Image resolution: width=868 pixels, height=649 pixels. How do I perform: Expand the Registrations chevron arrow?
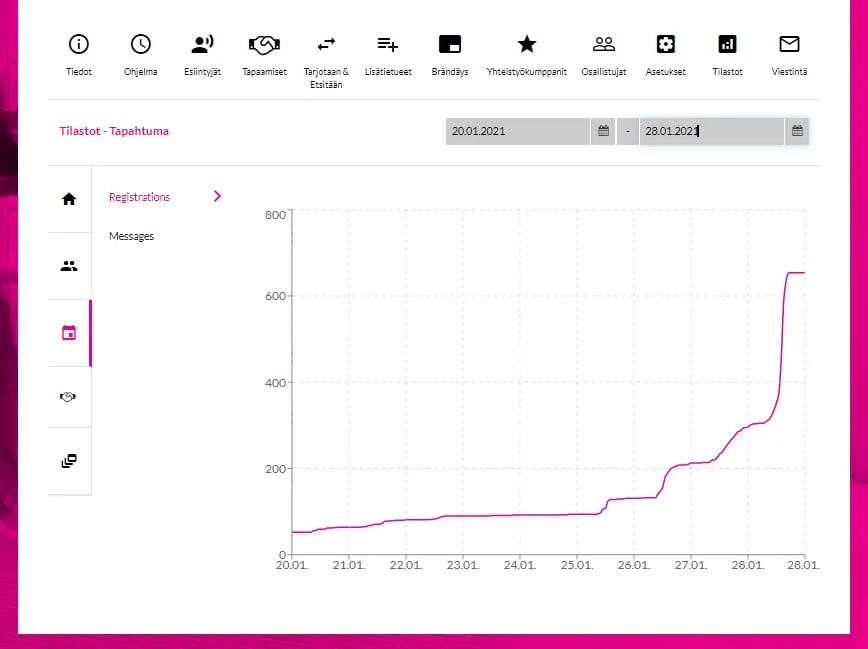pos(218,196)
